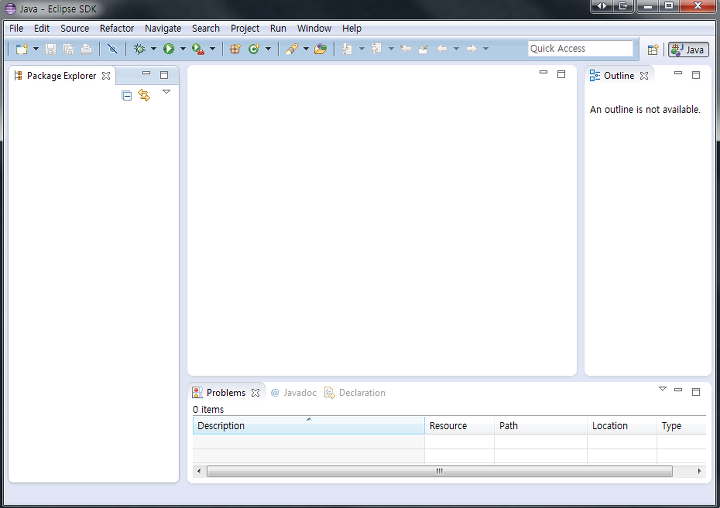Open the New dropdown arrow
Viewport: 720px width, 508px height.
[x=35, y=49]
